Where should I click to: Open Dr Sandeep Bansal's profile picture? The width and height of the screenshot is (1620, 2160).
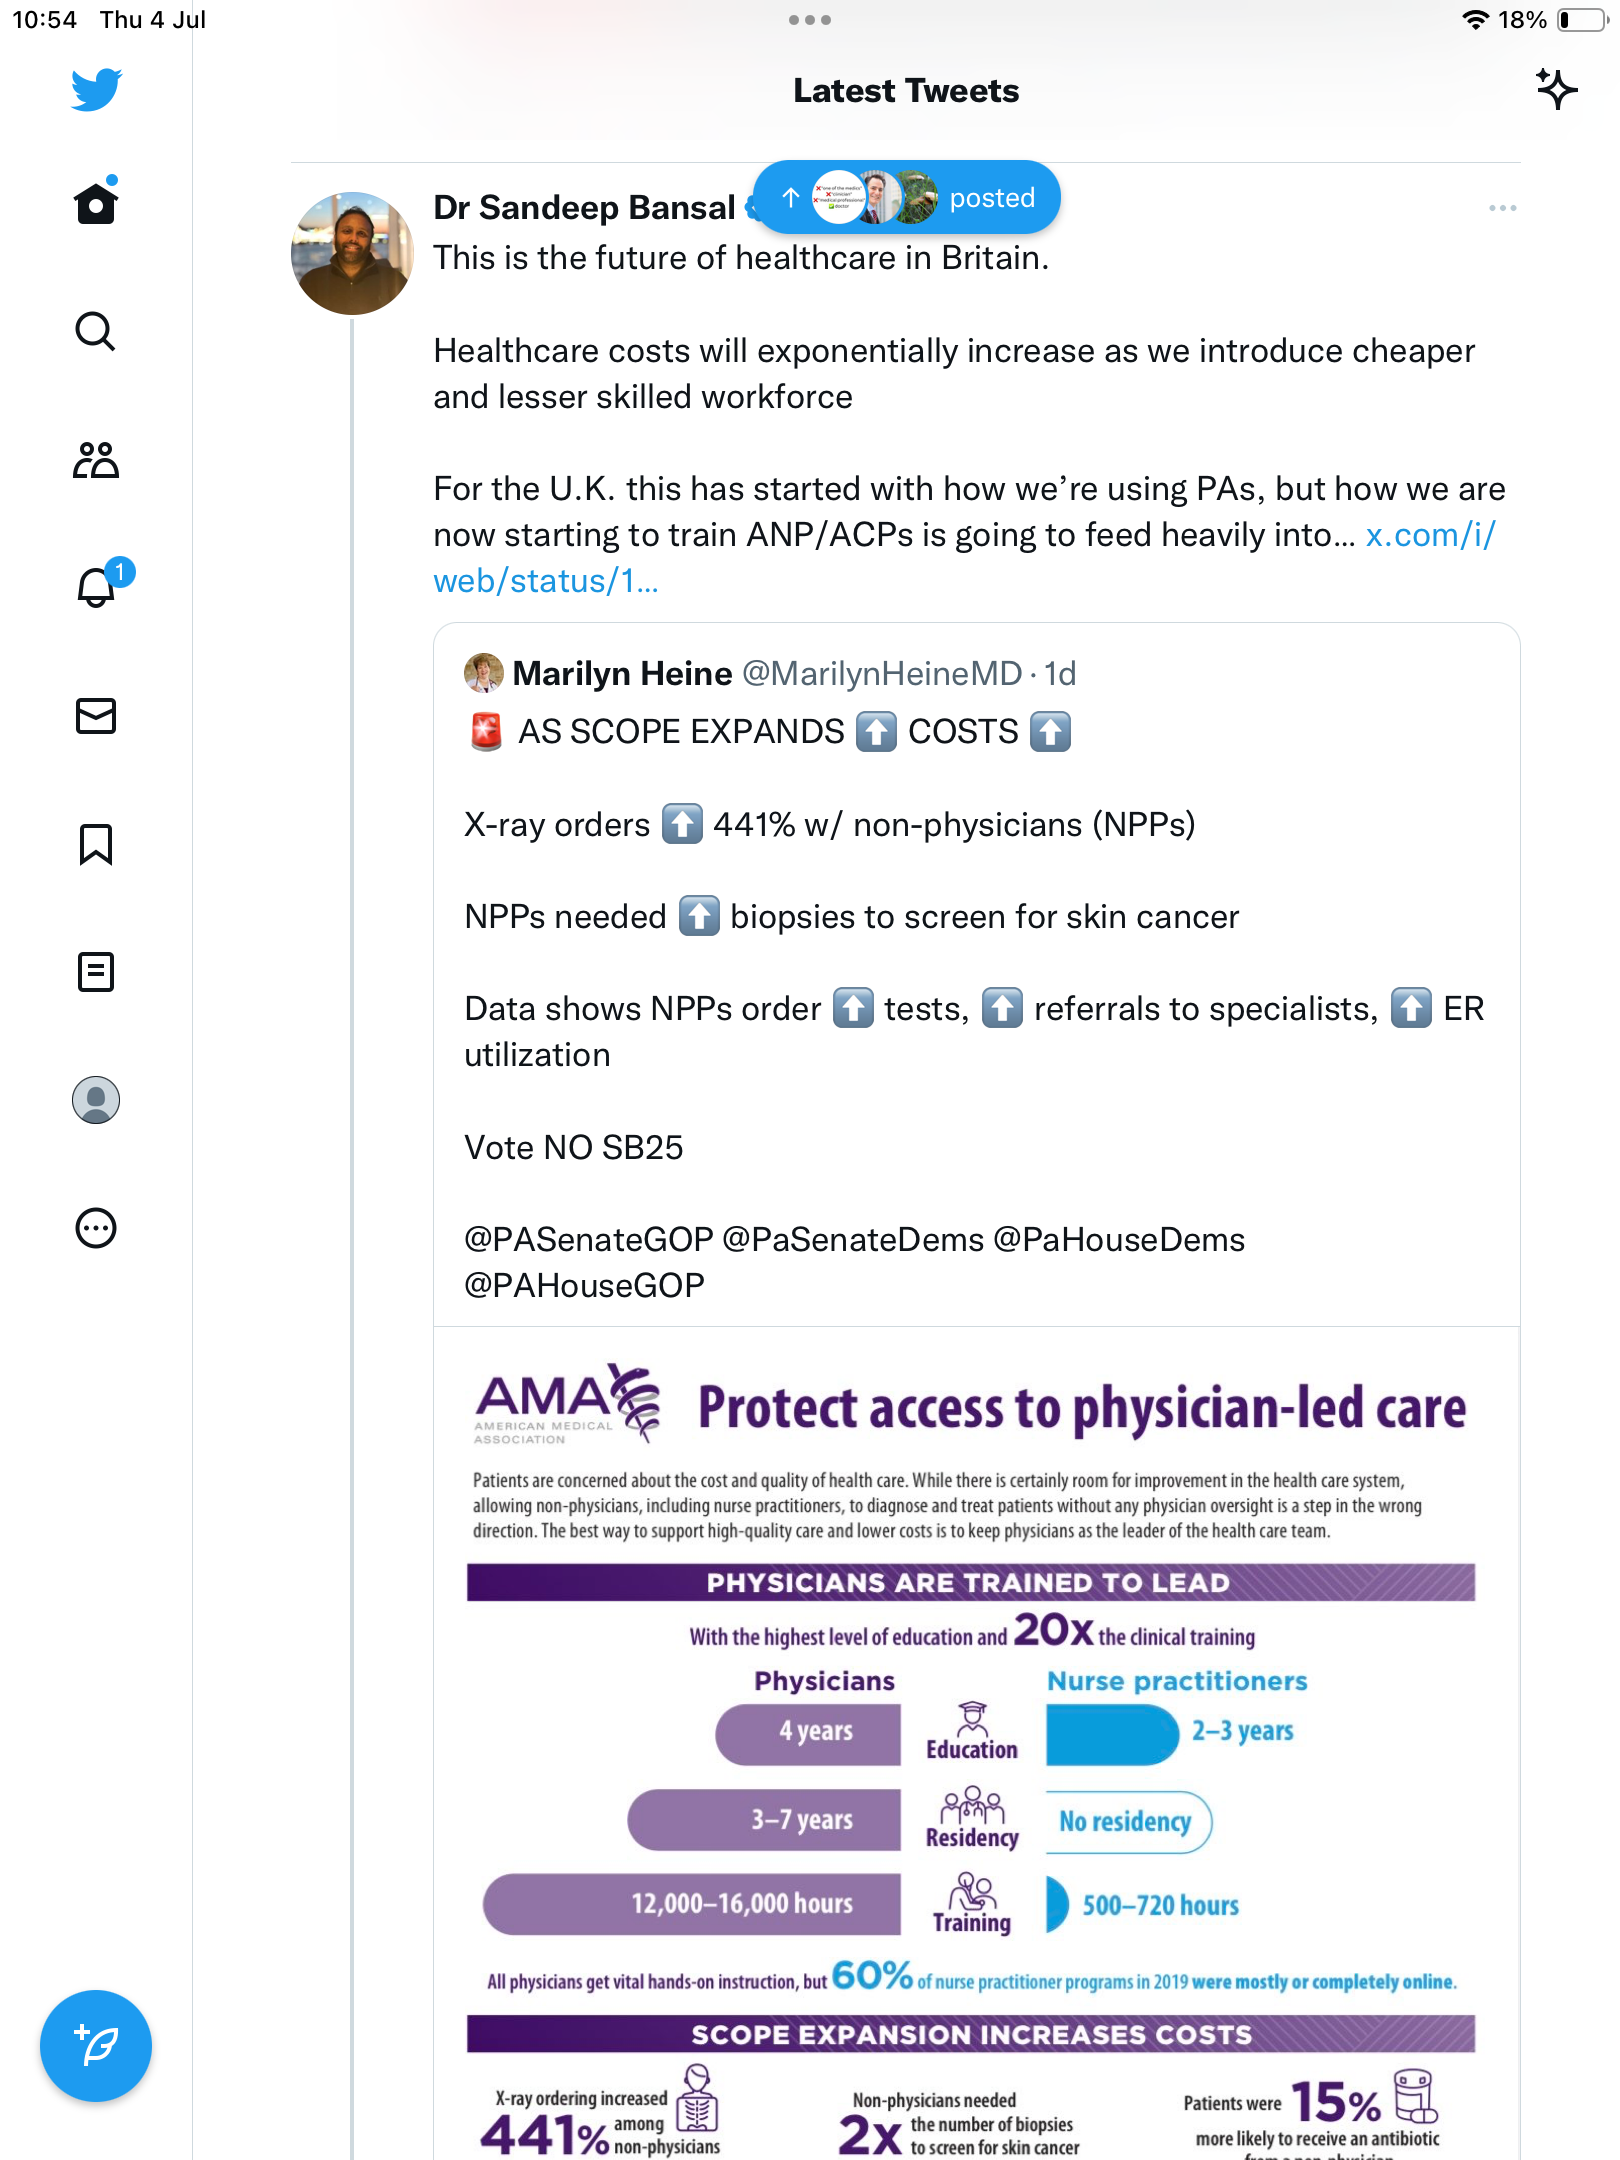click(352, 254)
